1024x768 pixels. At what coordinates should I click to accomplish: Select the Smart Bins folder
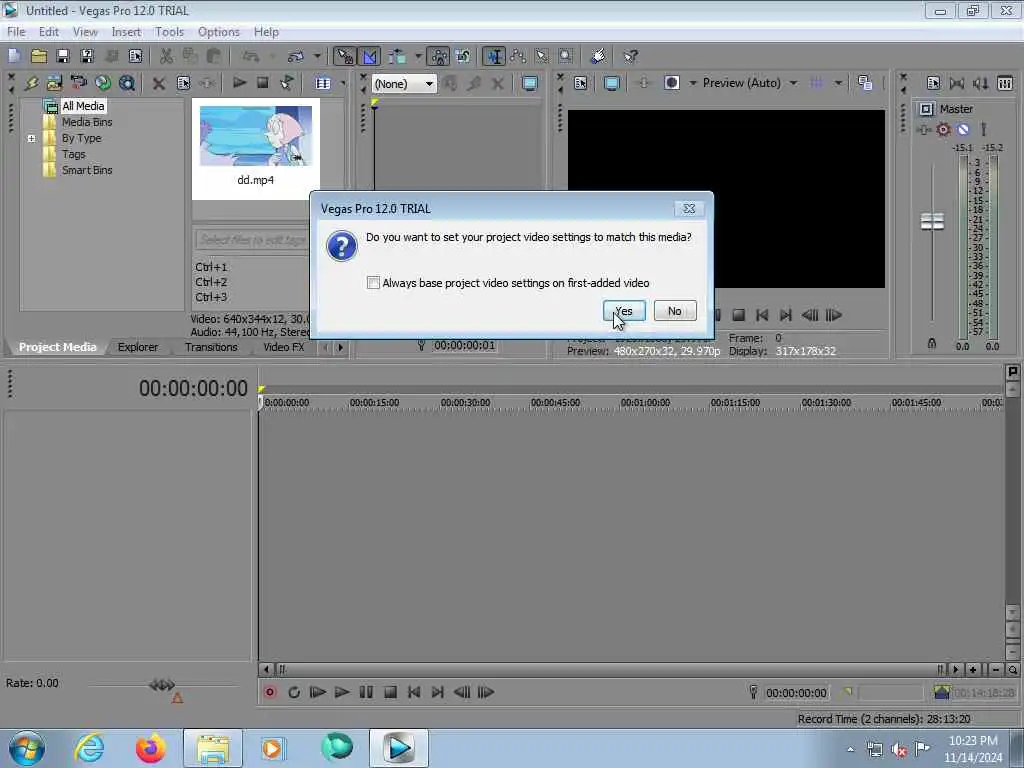point(87,170)
